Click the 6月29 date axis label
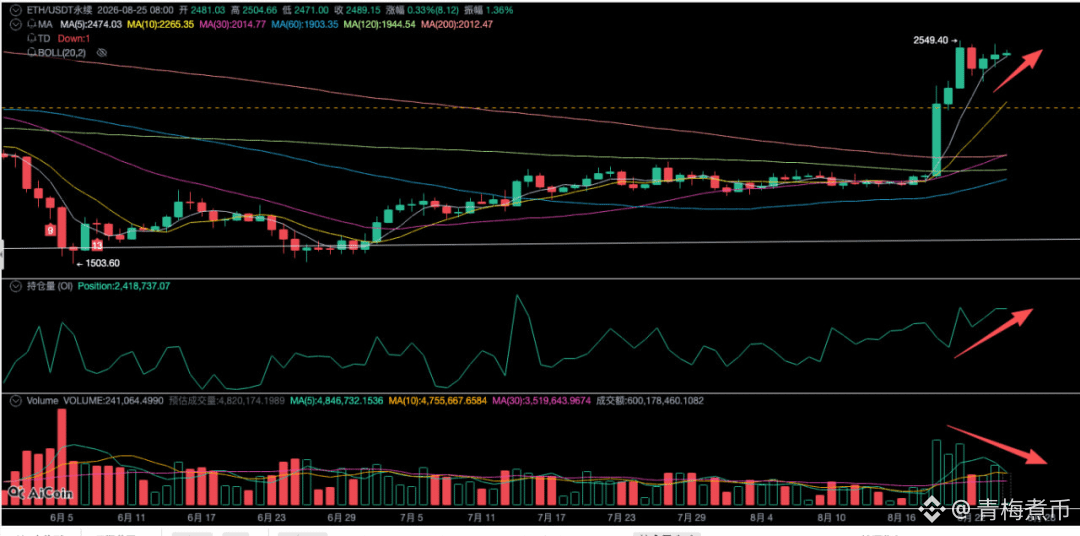Screen dimensions: 1080x536 pyautogui.click(x=340, y=517)
